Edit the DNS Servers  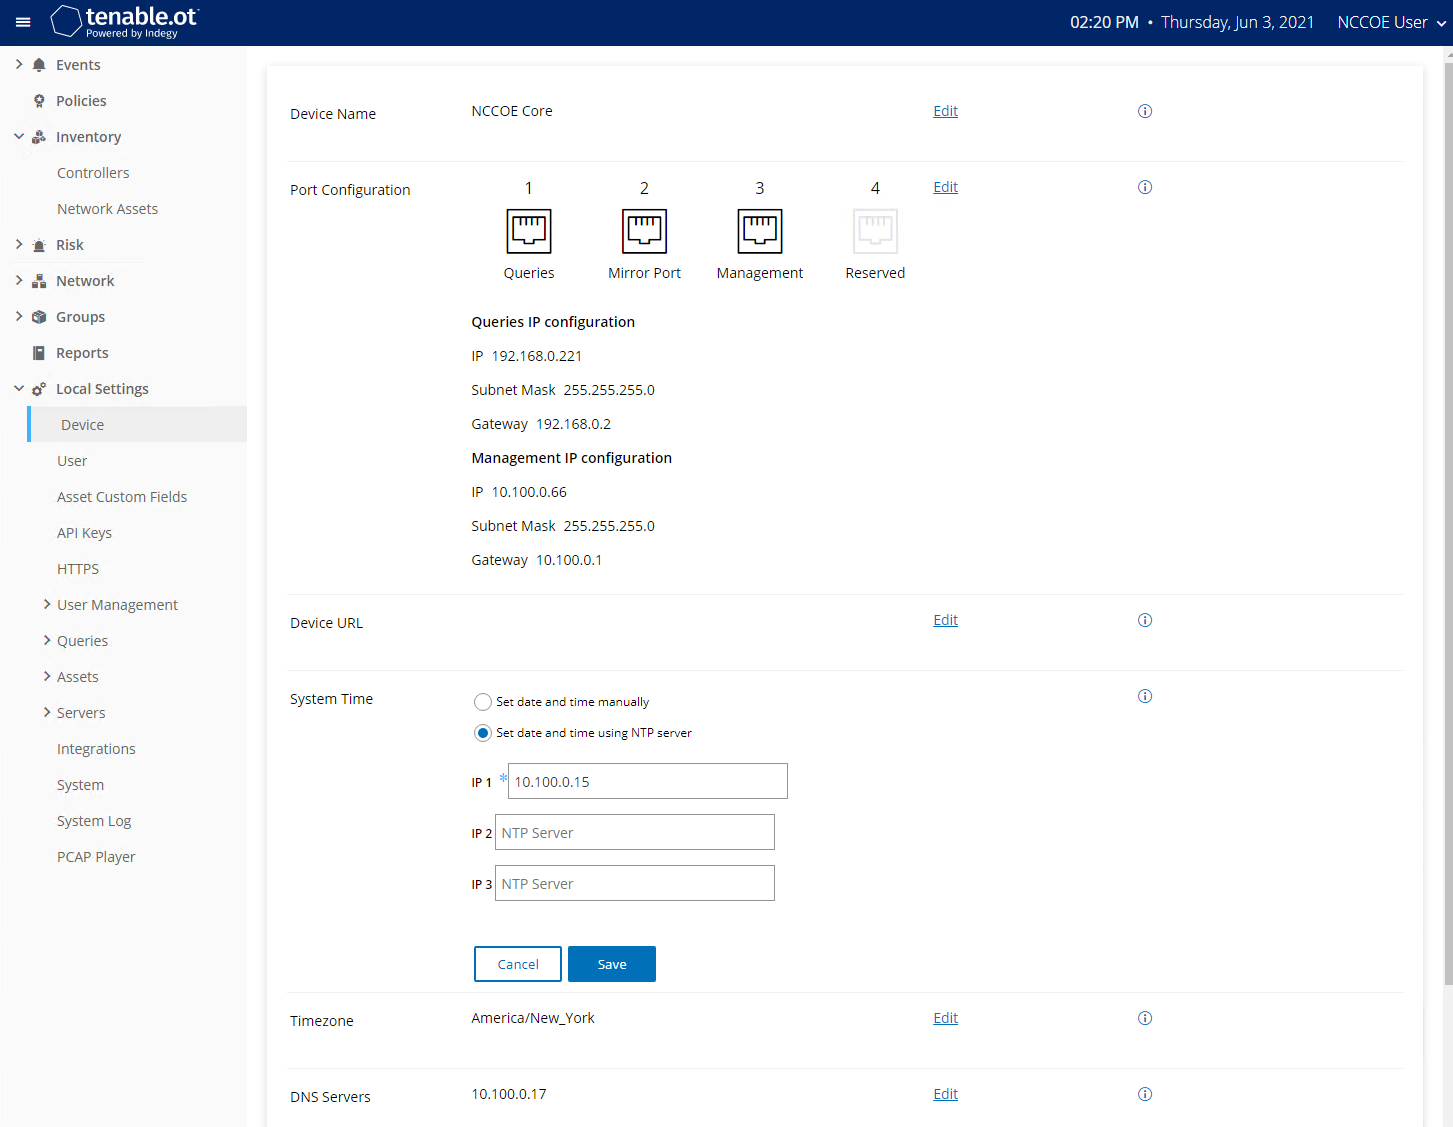(945, 1094)
